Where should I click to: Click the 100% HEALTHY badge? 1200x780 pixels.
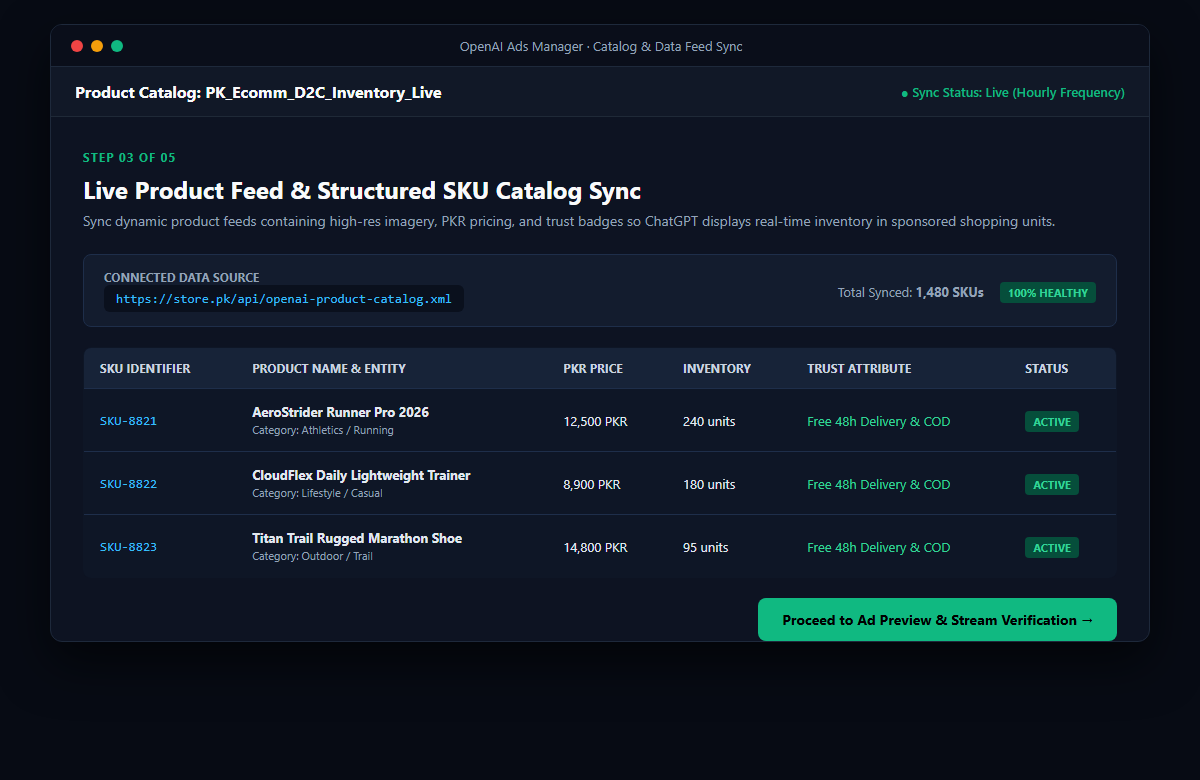[x=1048, y=293]
